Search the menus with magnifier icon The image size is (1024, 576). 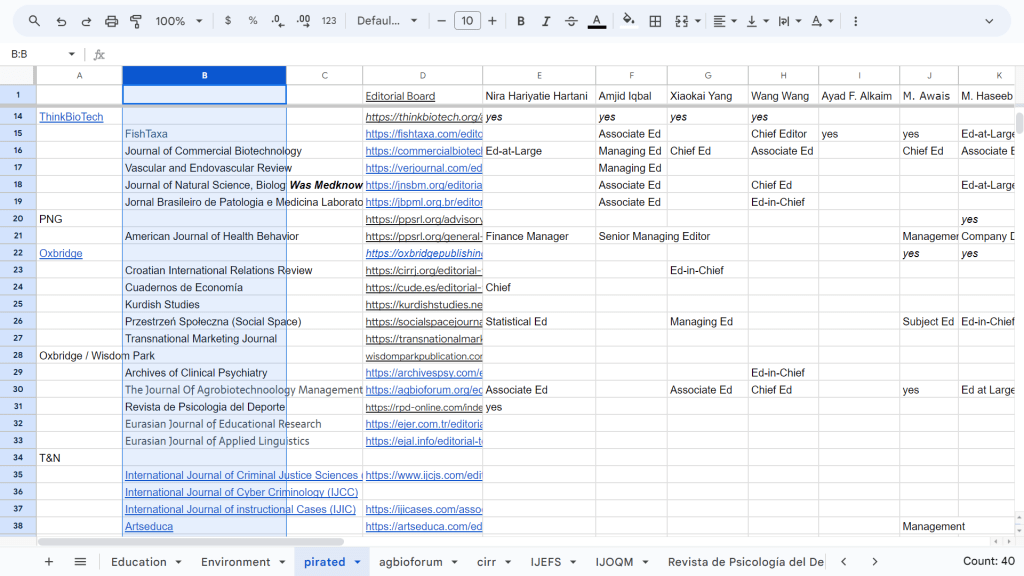(35, 21)
